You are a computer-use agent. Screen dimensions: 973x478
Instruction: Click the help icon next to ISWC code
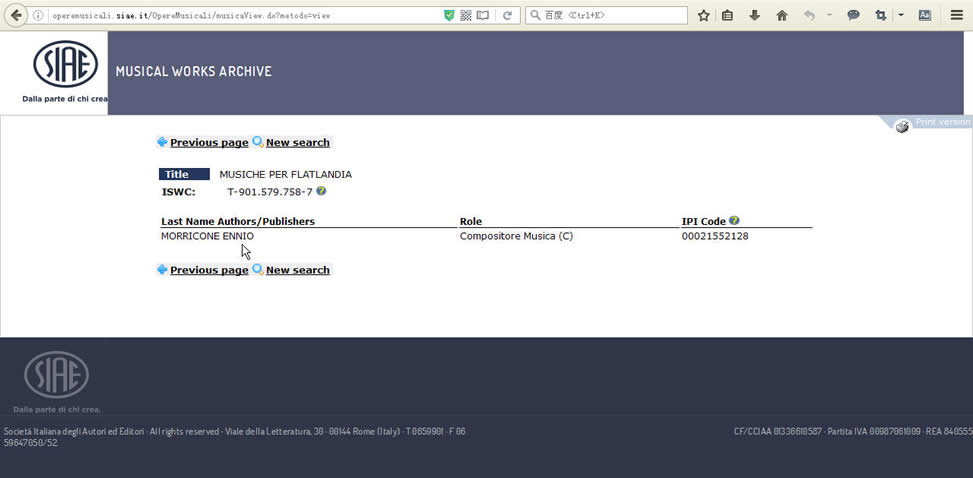pyautogui.click(x=321, y=191)
